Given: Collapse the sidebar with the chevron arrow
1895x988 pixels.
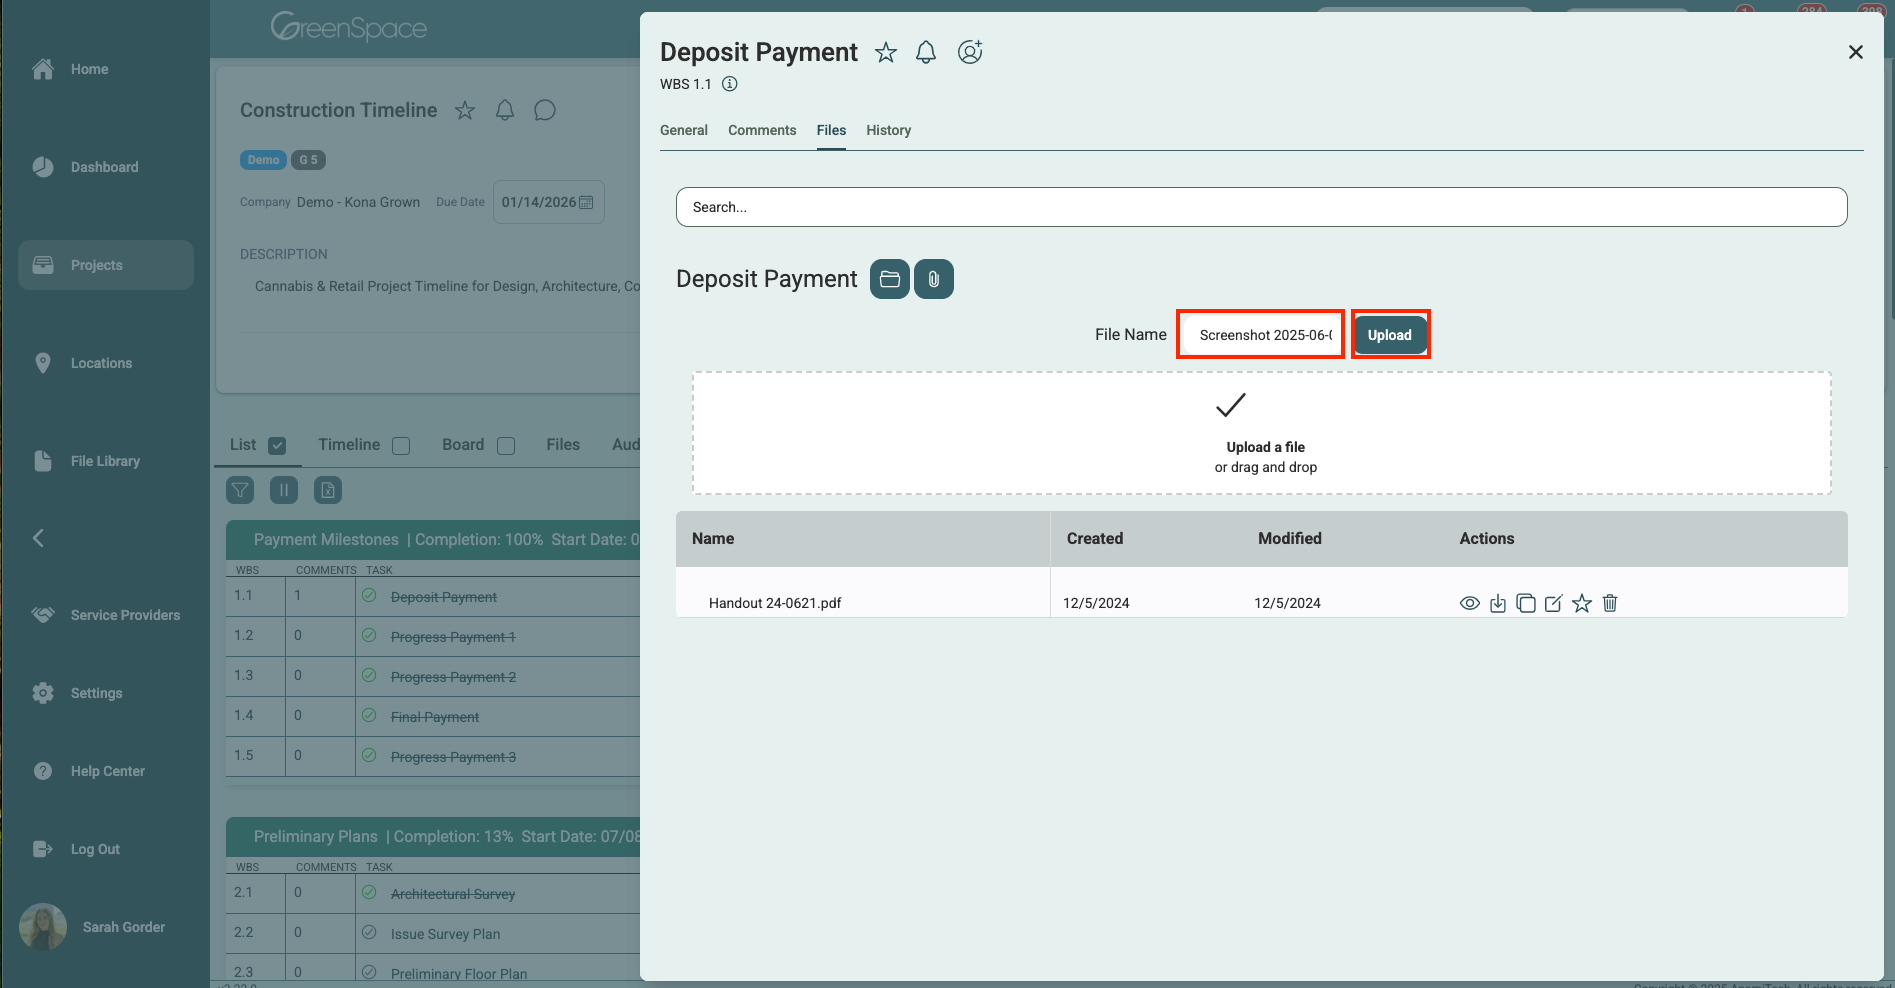Looking at the screenshot, I should click(x=38, y=538).
